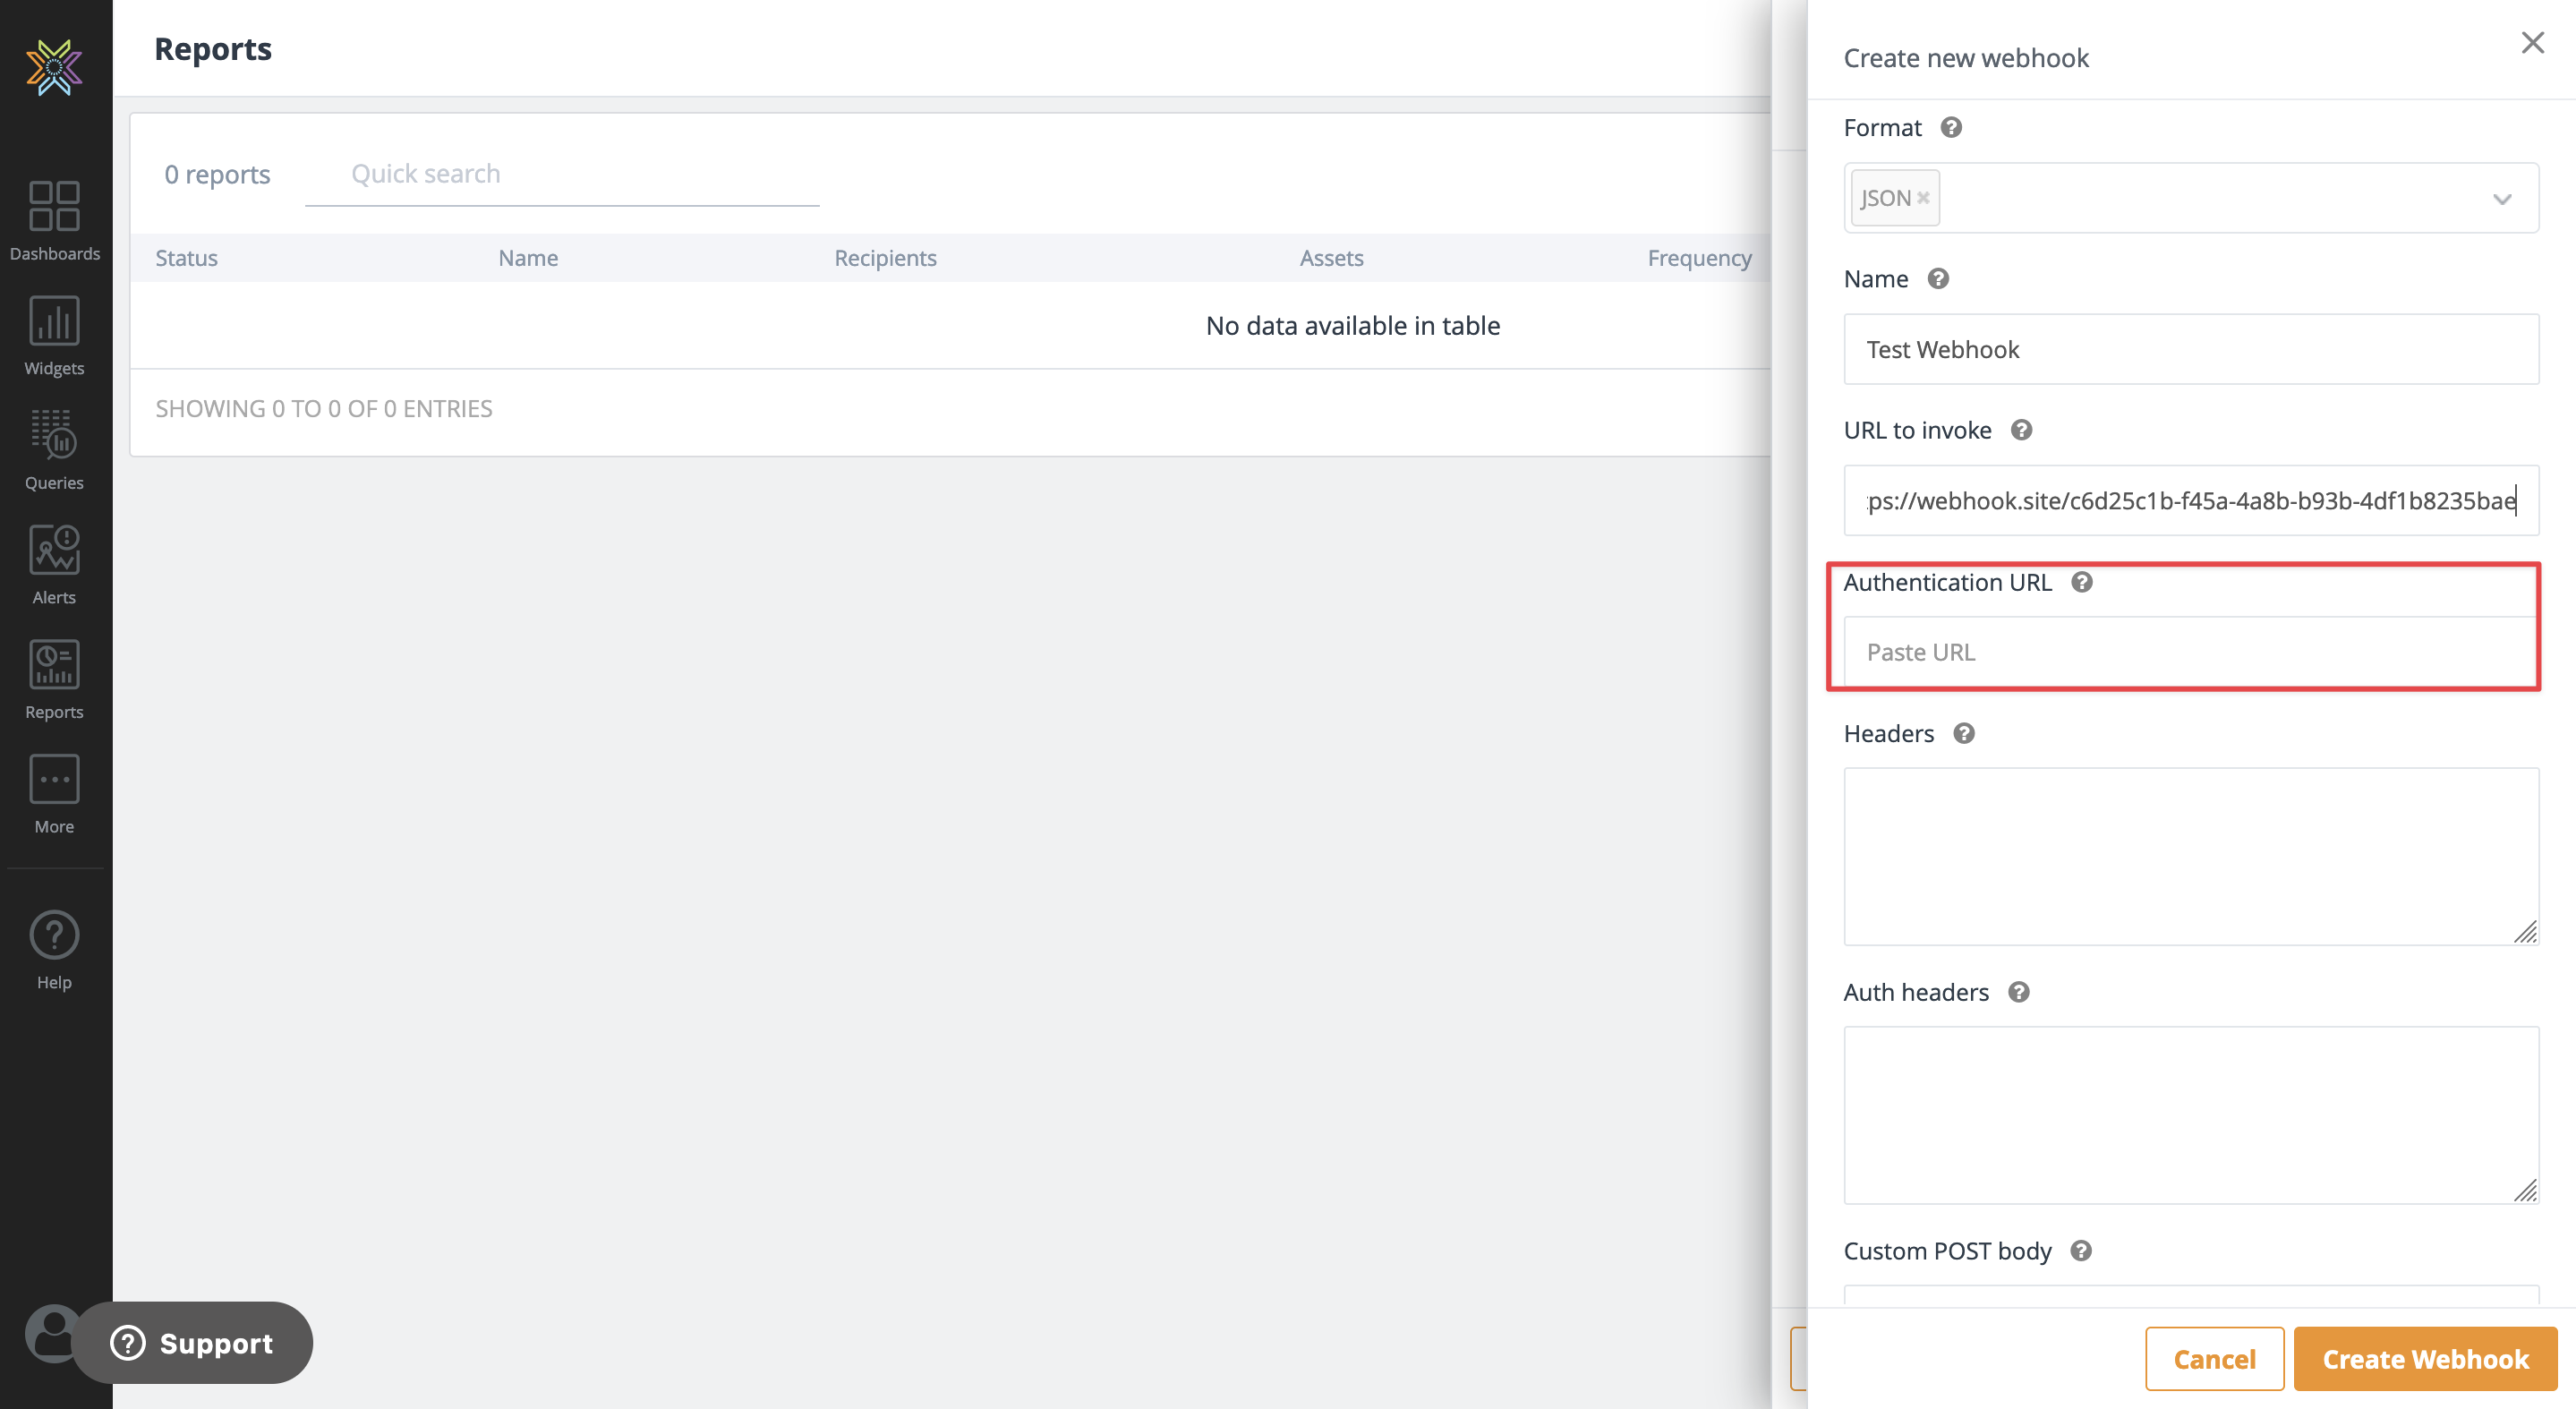
Task: Click the help icon next to Format
Action: pos(1950,128)
